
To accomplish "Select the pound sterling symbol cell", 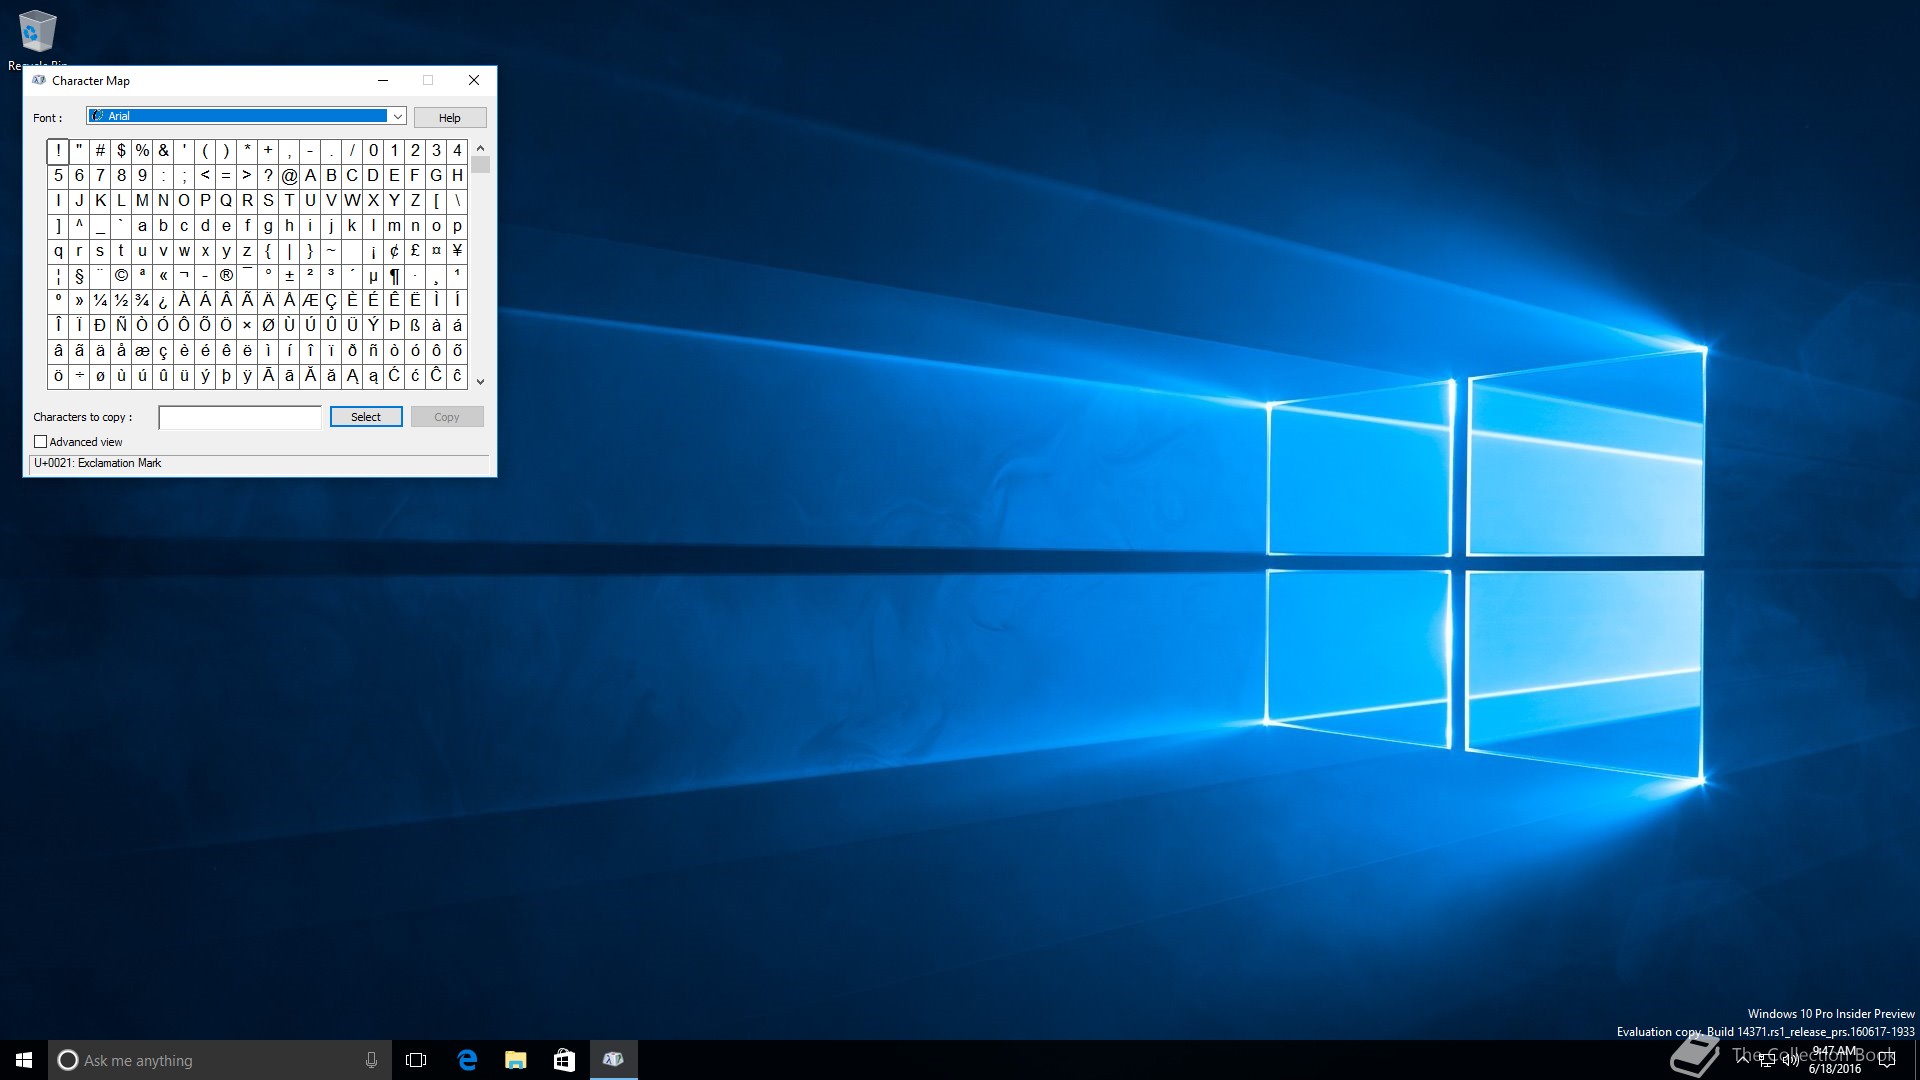I will 415,251.
